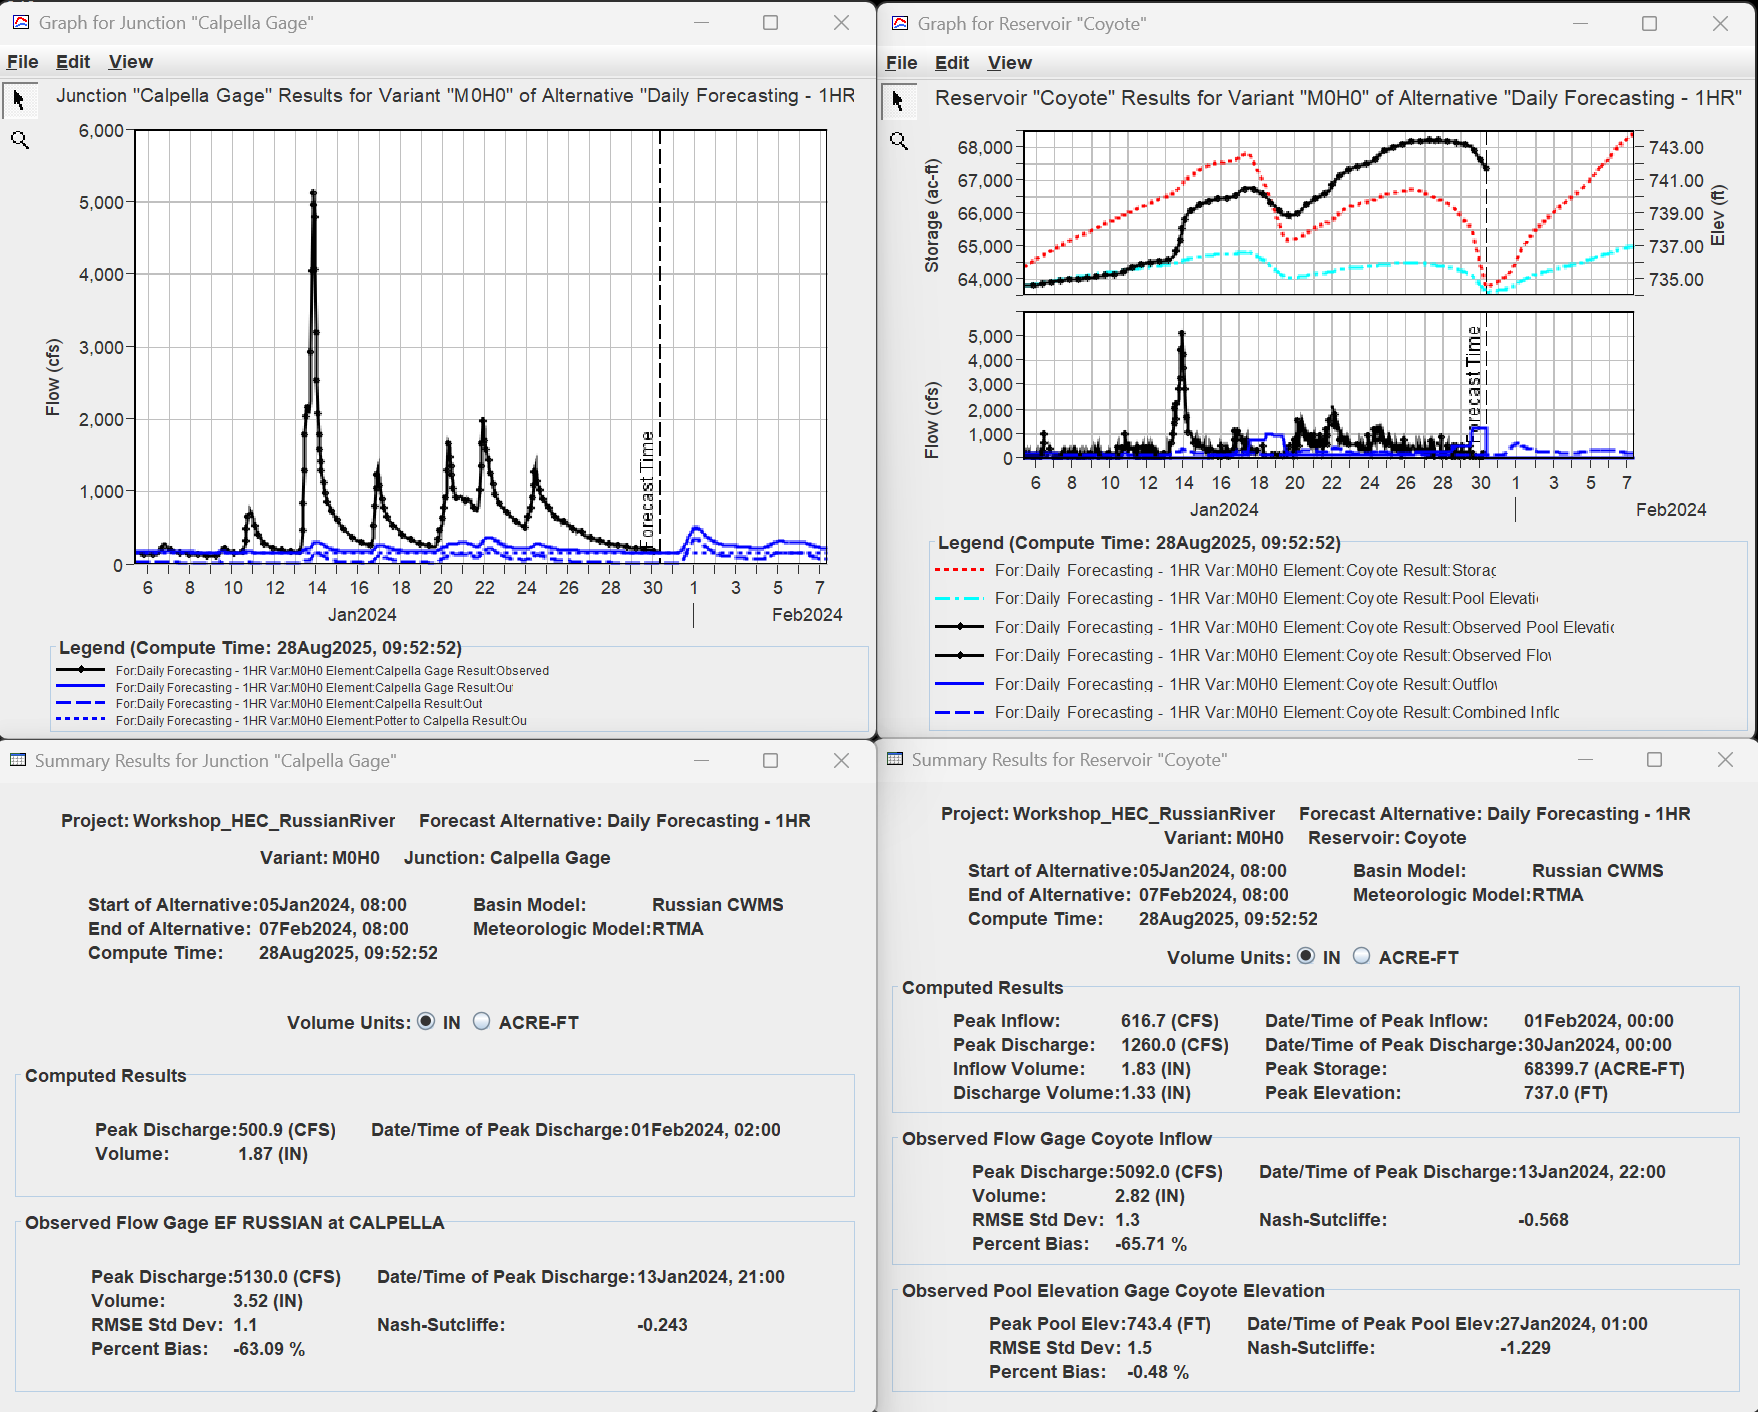The width and height of the screenshot is (1758, 1412).
Task: Click the application icon on the Coyote graph title bar
Action: click(x=898, y=23)
